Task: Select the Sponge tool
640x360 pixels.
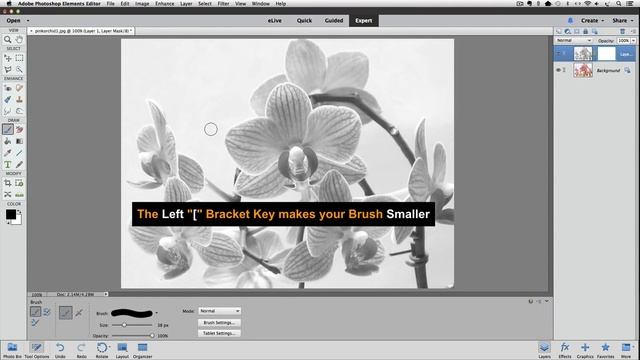Action: (19, 111)
